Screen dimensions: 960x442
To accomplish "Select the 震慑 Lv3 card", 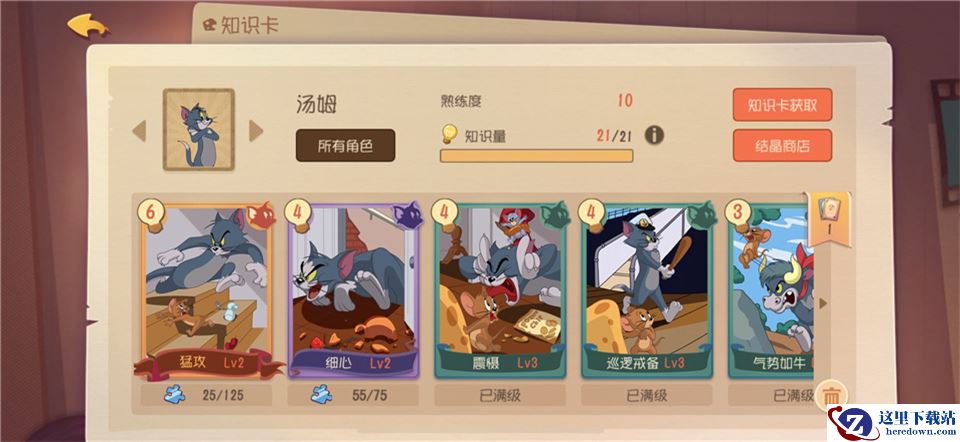I will [501, 291].
